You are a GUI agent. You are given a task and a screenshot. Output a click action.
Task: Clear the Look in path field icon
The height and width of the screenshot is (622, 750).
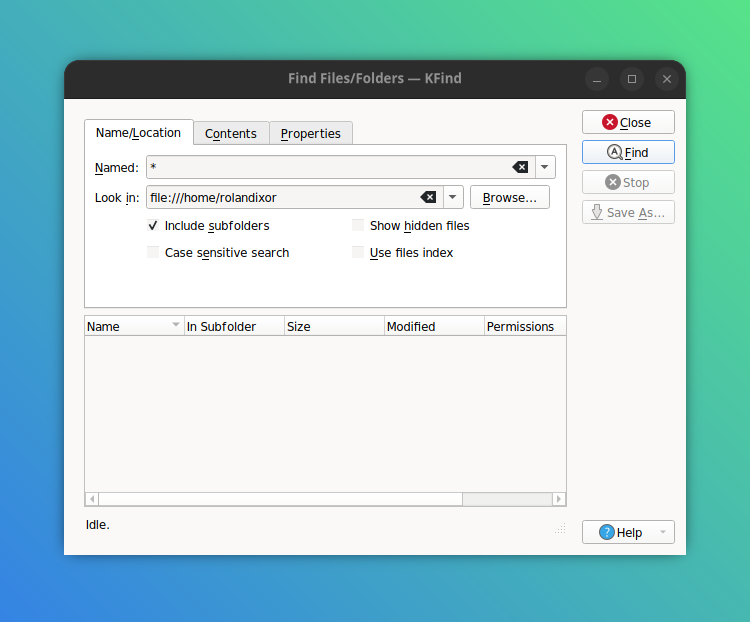point(428,197)
